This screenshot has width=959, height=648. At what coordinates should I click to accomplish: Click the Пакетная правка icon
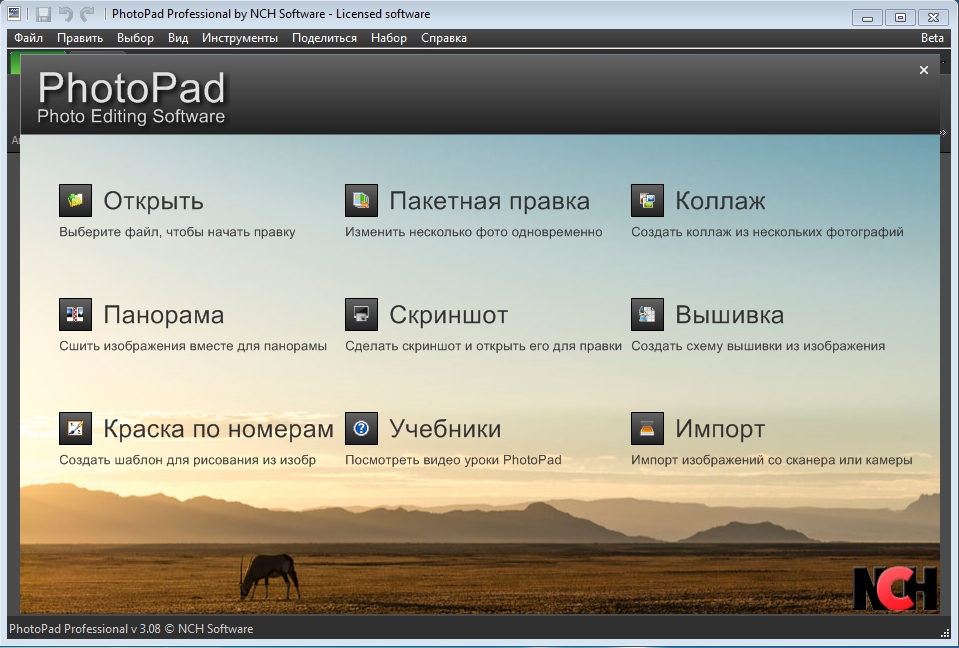361,201
